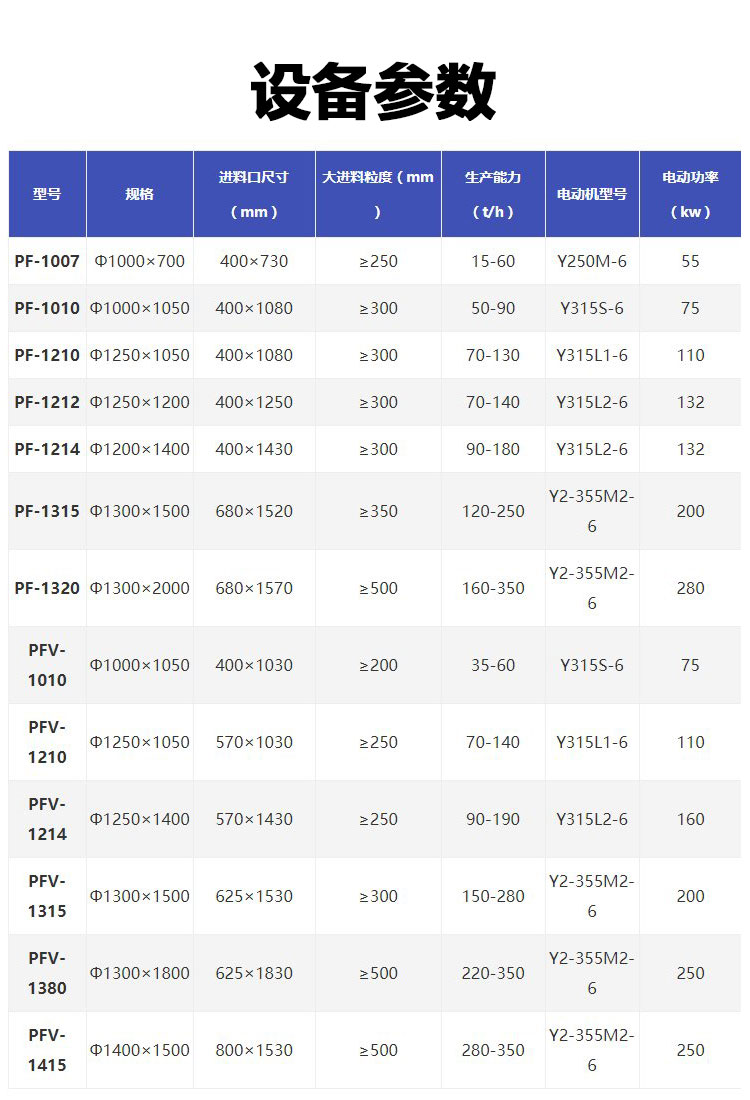Click the Φ1300×1800 specification cell
This screenshot has width=750, height=1100.
[x=140, y=973]
